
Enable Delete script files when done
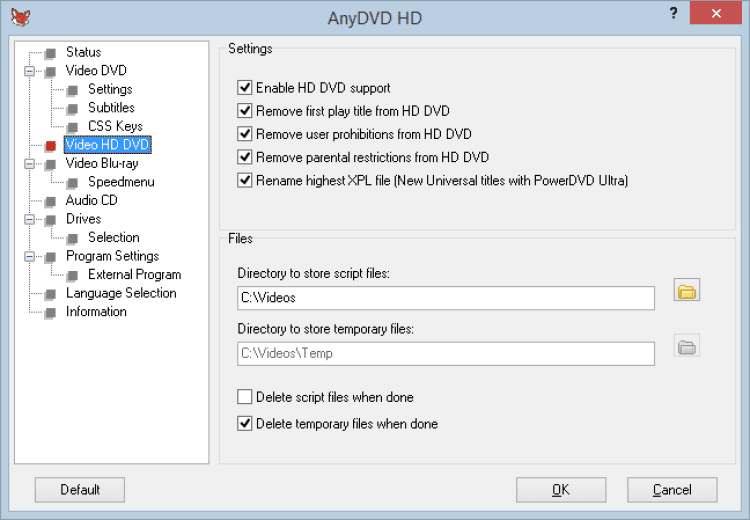[x=245, y=397]
